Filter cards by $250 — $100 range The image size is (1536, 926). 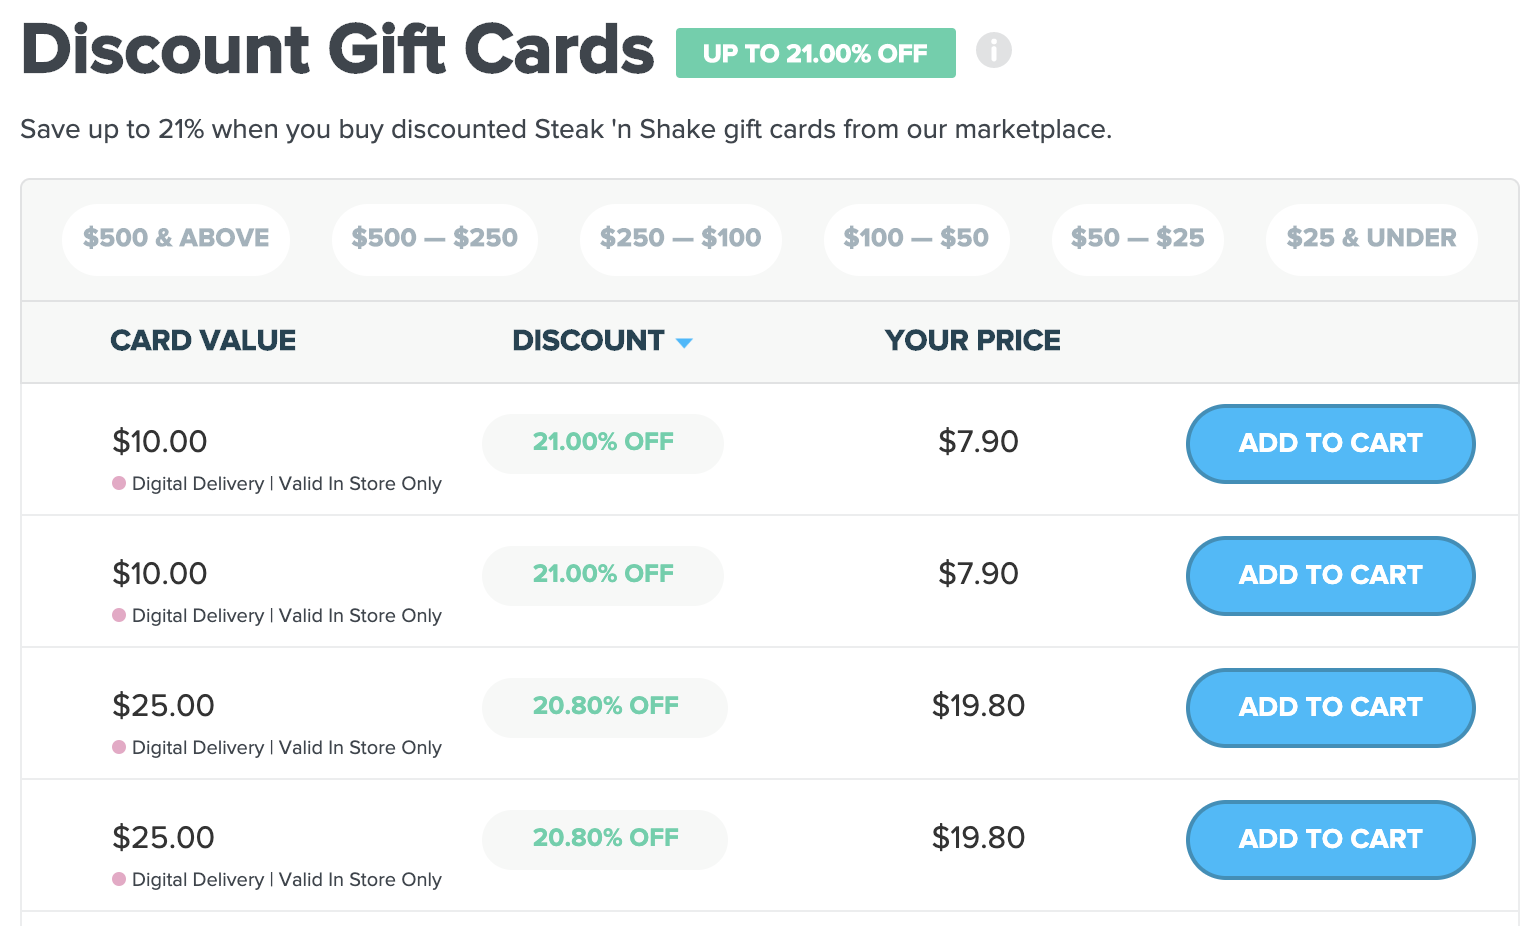pos(680,238)
